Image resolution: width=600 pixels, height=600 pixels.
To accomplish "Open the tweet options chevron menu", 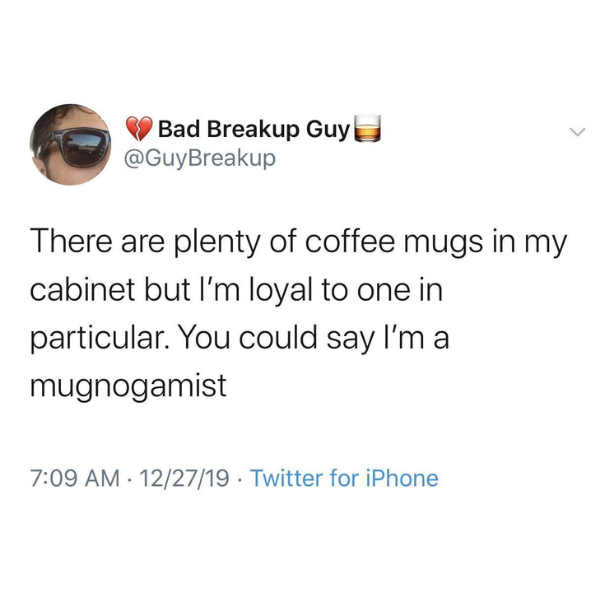I will (x=577, y=132).
